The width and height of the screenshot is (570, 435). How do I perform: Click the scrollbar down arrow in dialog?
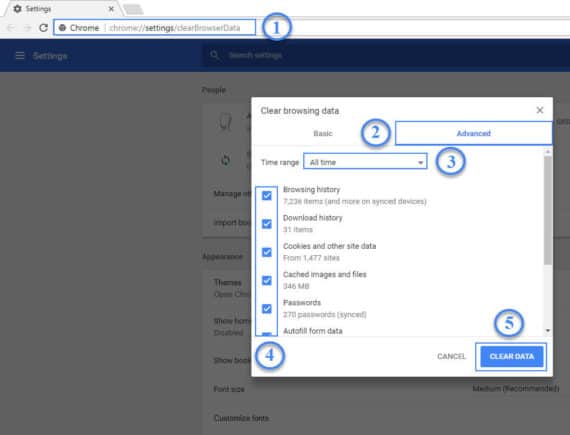(547, 330)
